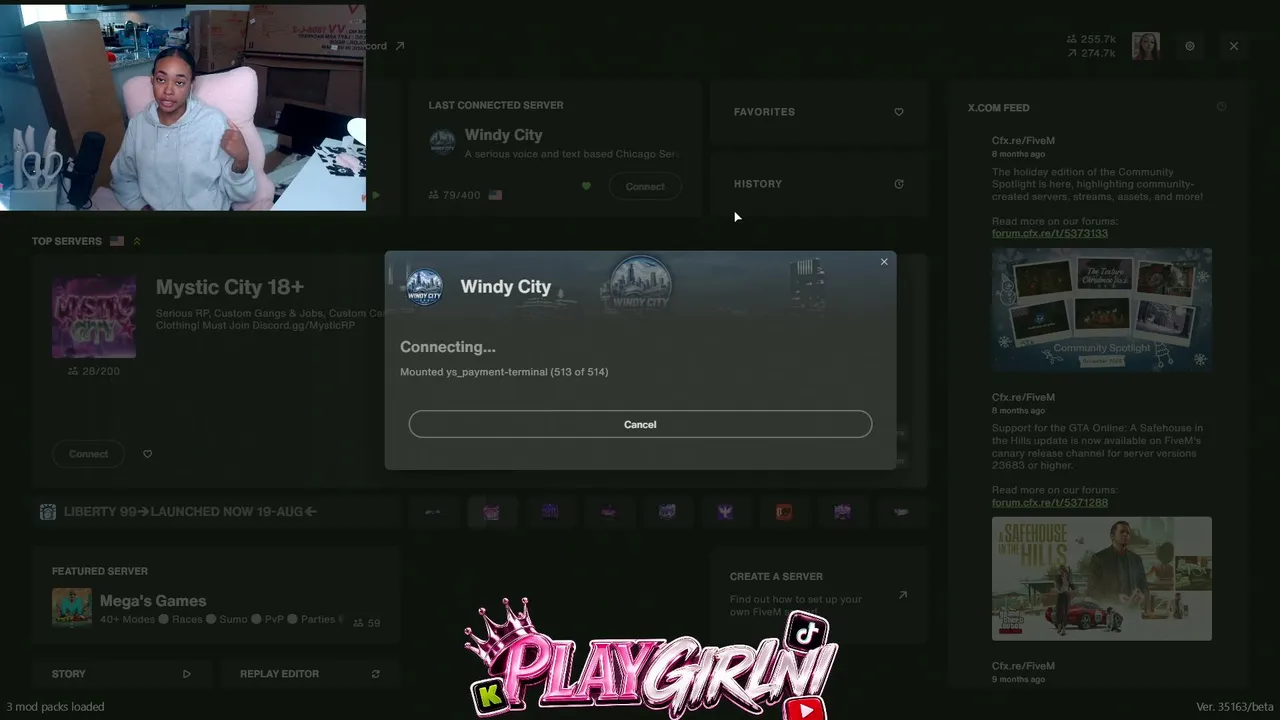
Task: Click the 255.7k players count
Action: click(1091, 39)
